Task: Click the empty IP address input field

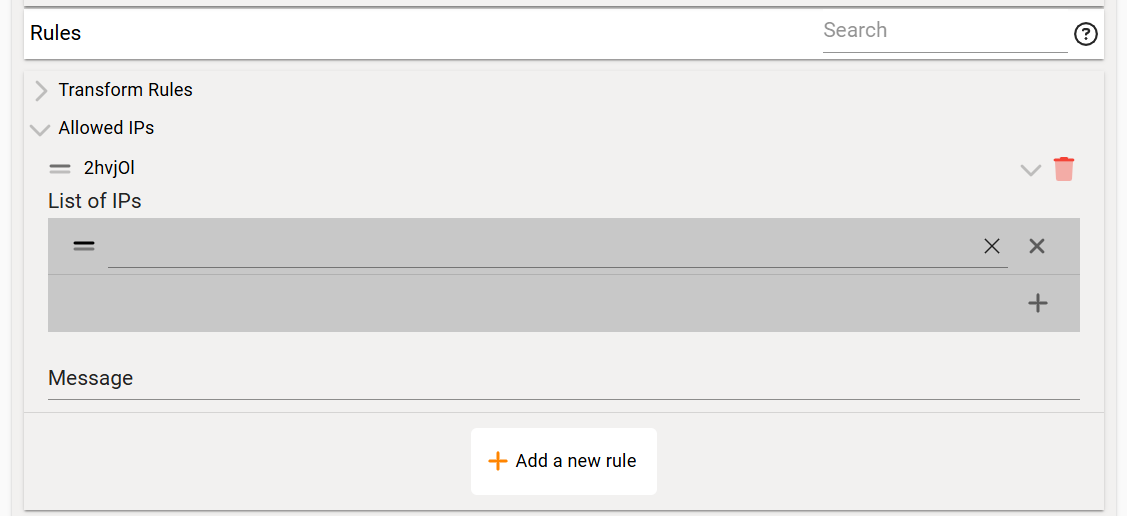Action: click(x=540, y=247)
